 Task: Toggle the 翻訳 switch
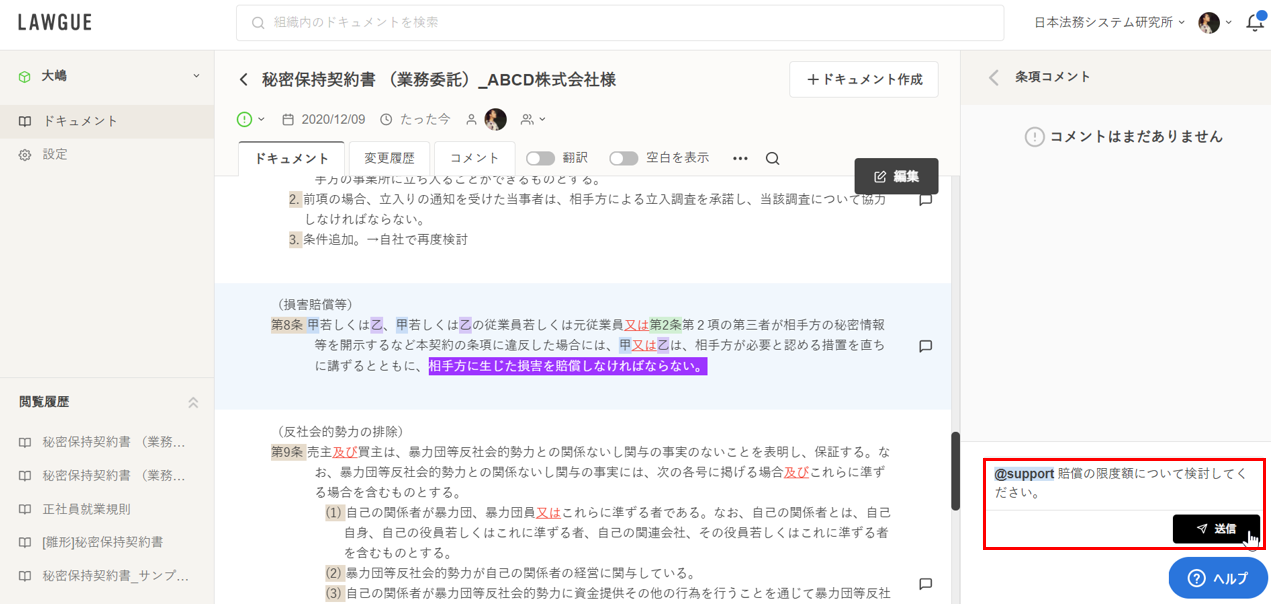540,158
